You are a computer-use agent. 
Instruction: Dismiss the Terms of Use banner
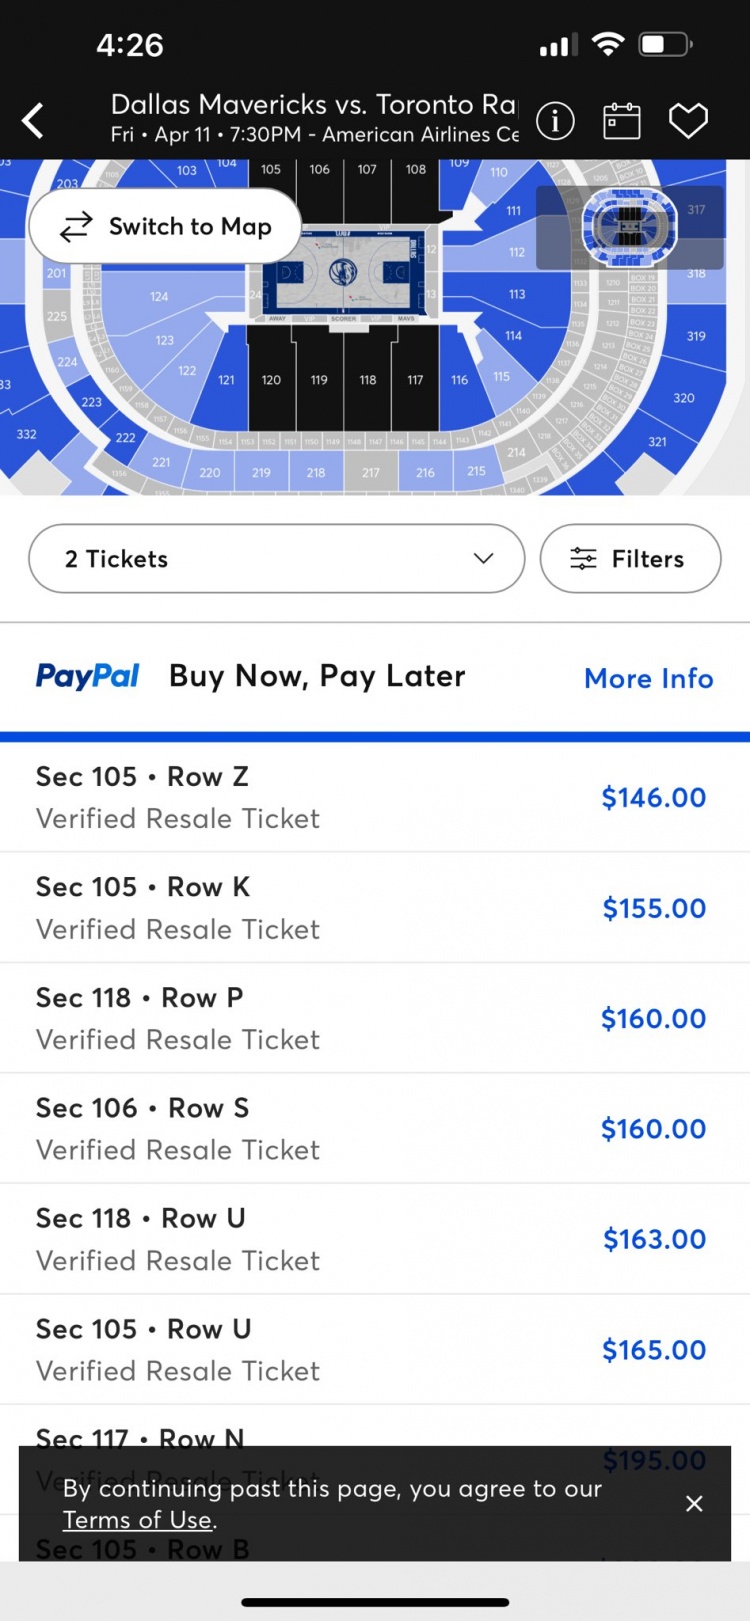[694, 1503]
